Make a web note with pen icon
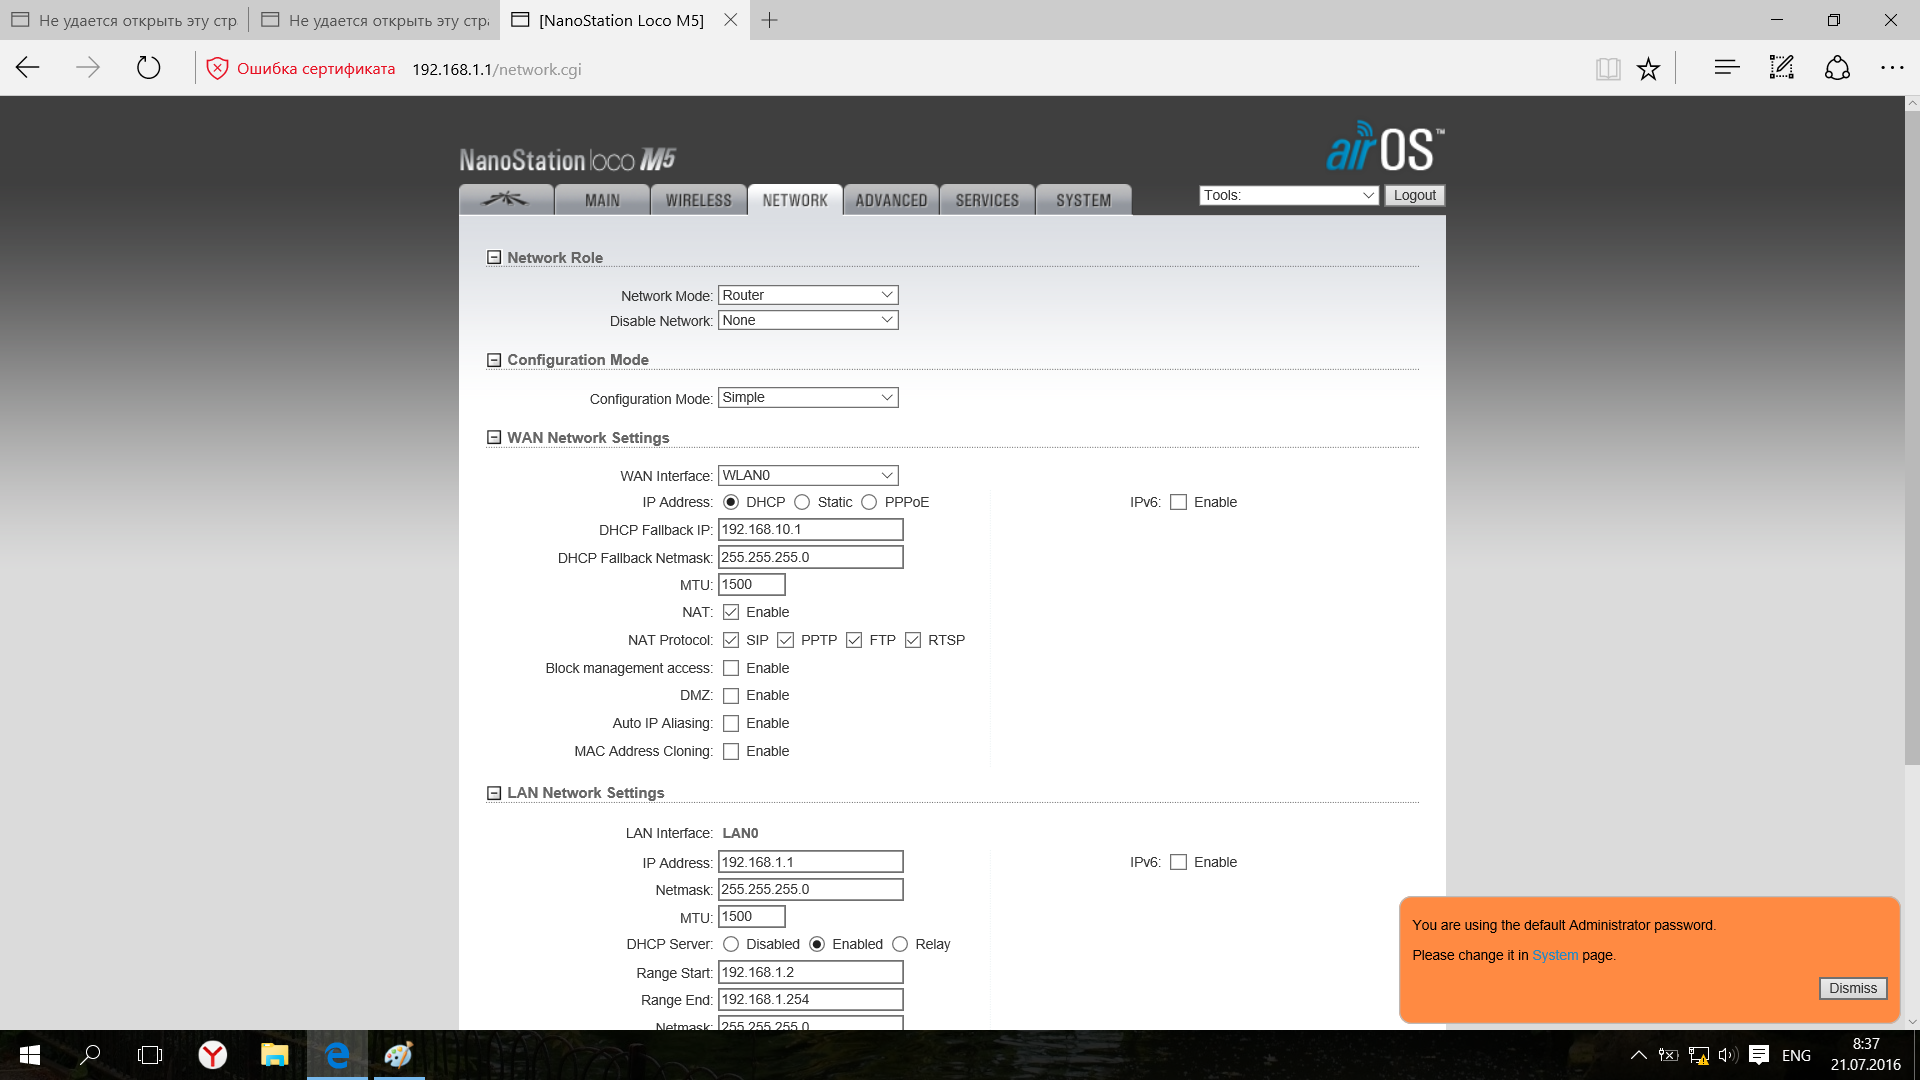The image size is (1920, 1080). 1782,68
